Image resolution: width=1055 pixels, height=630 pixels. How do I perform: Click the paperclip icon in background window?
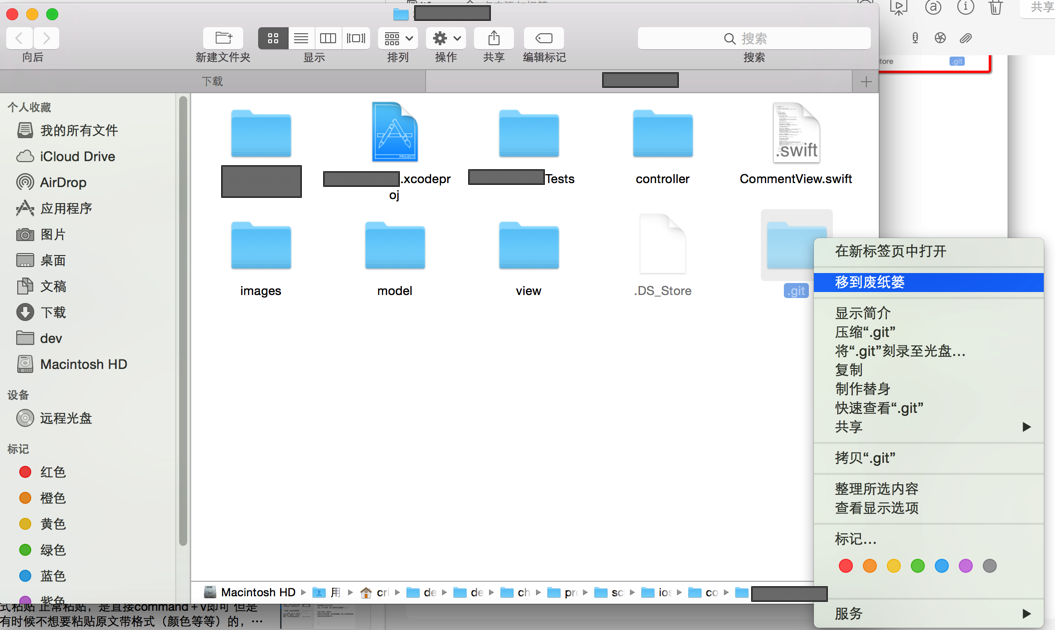[x=966, y=38]
